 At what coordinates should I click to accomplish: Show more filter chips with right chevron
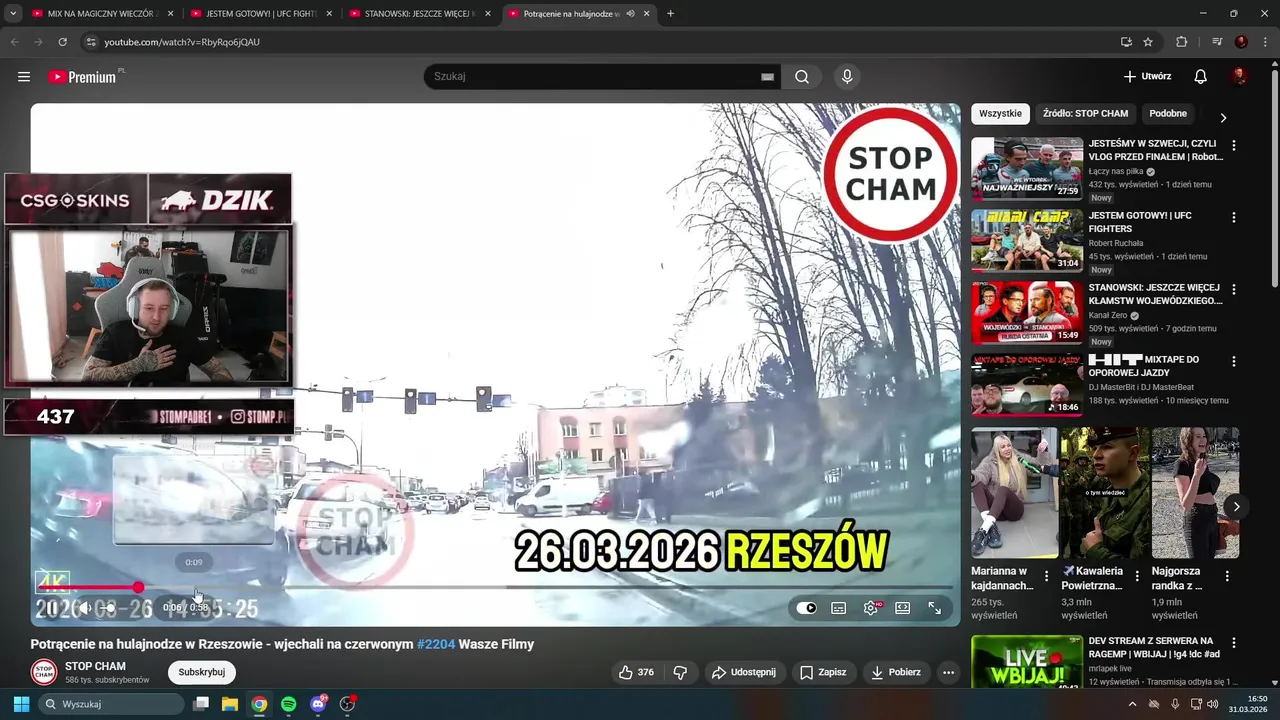1222,117
